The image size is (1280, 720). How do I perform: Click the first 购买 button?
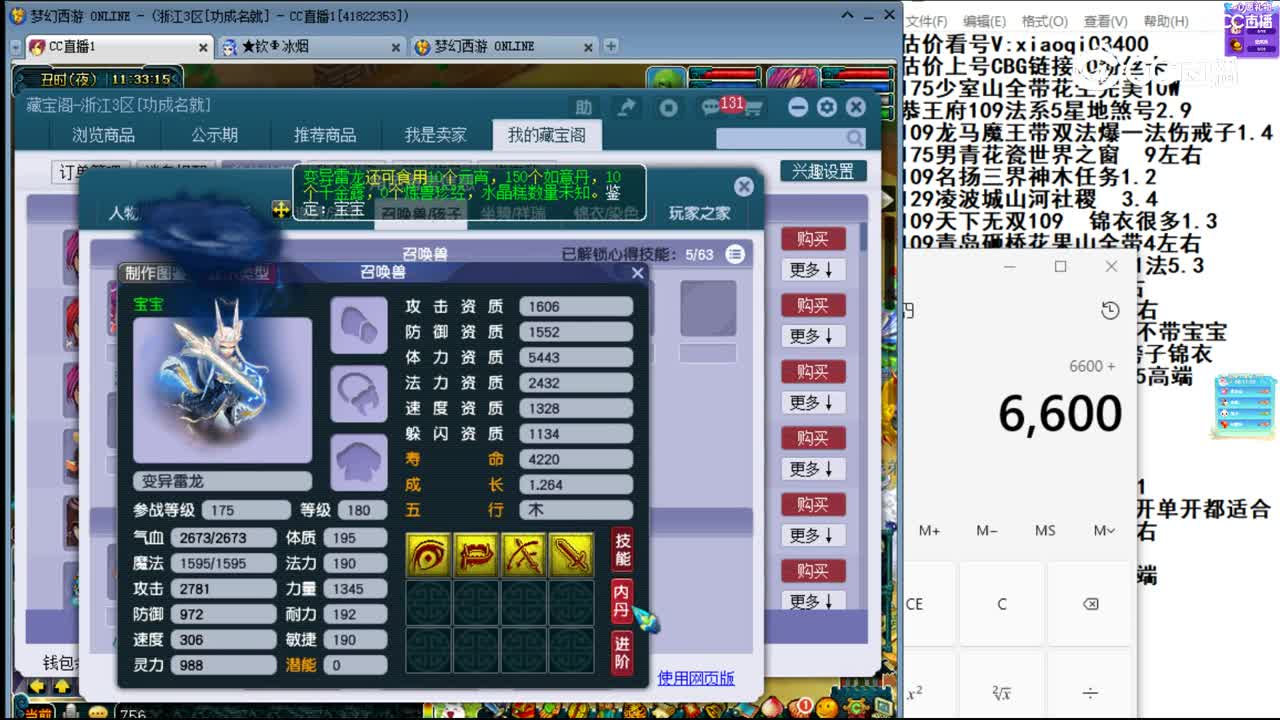[x=813, y=239]
